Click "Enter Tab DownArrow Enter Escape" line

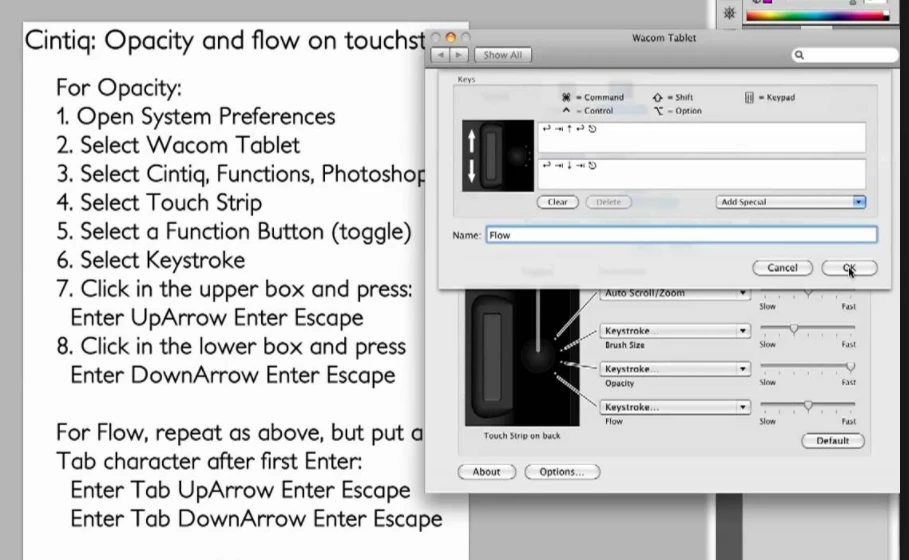(256, 518)
